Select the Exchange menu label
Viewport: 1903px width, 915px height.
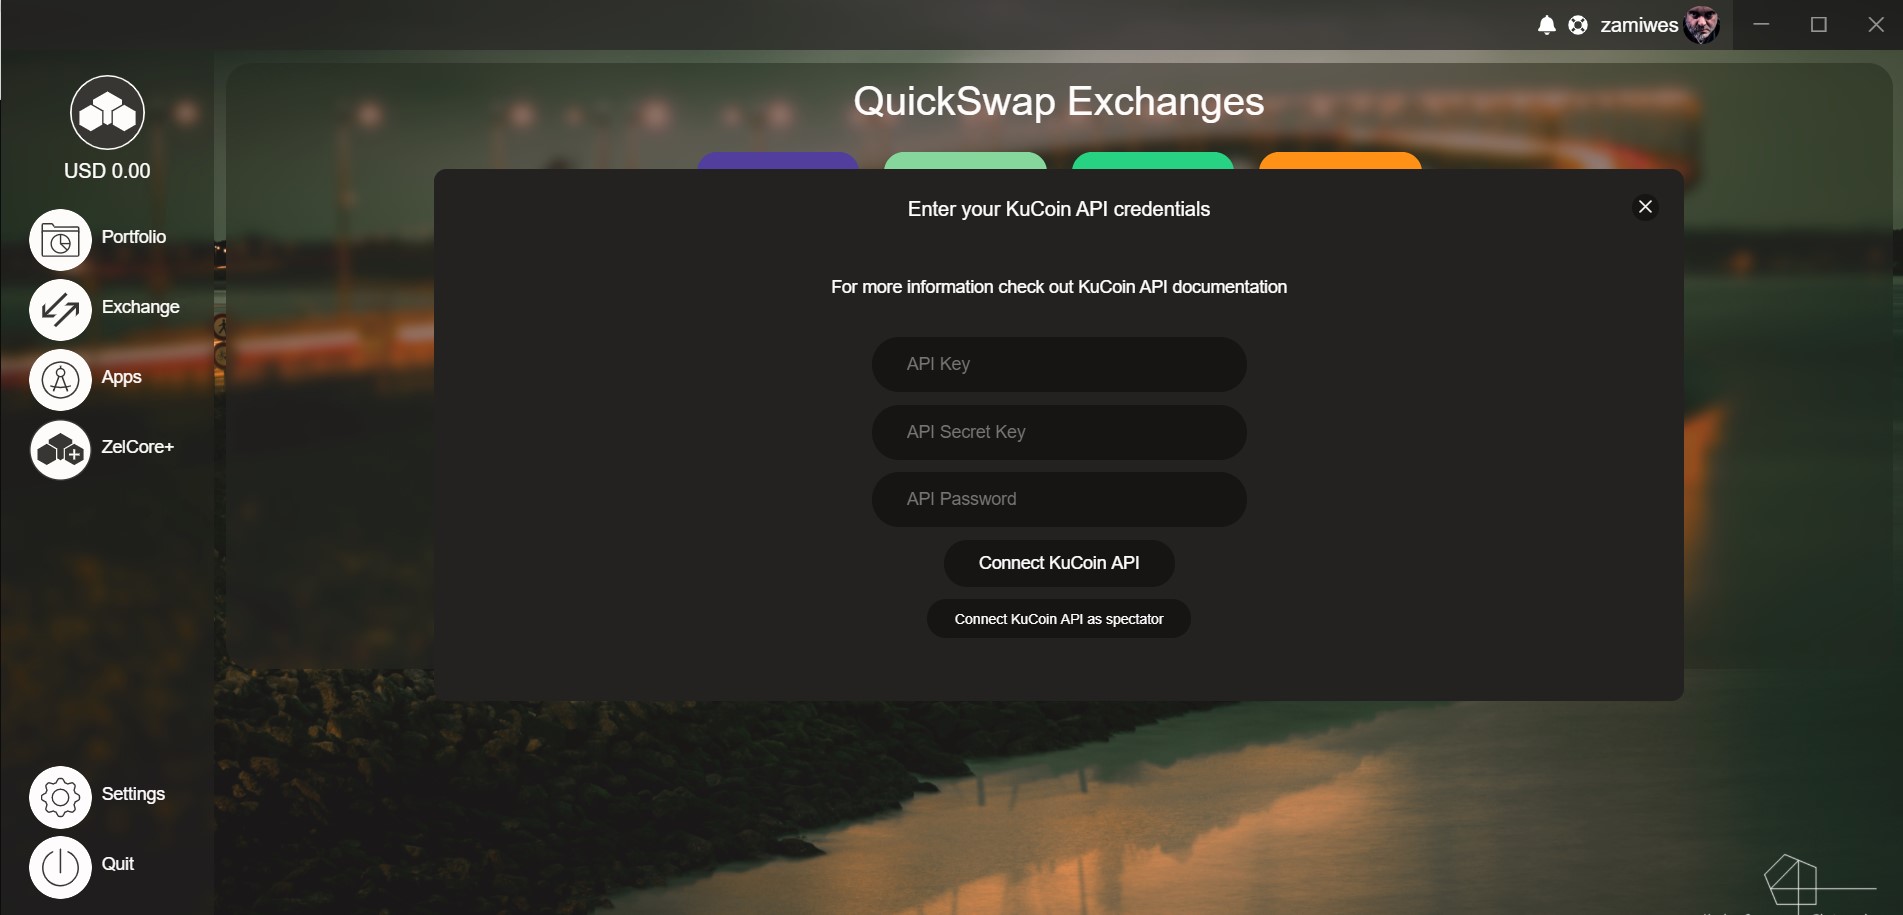[141, 307]
